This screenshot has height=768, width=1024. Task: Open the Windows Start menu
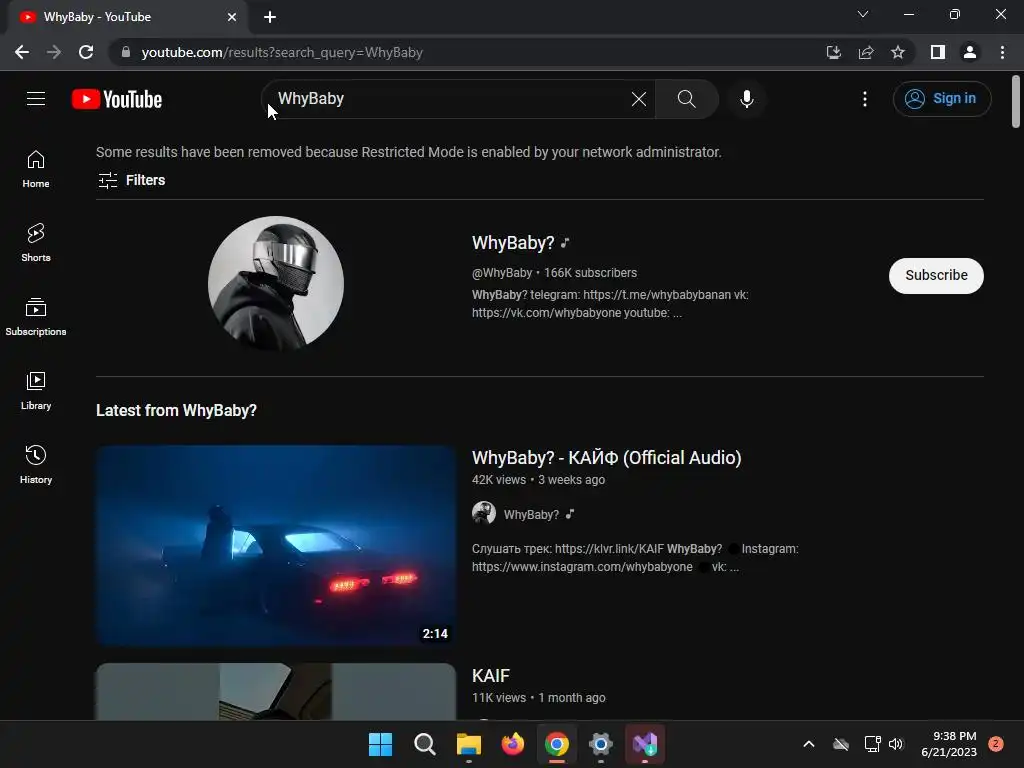point(380,744)
